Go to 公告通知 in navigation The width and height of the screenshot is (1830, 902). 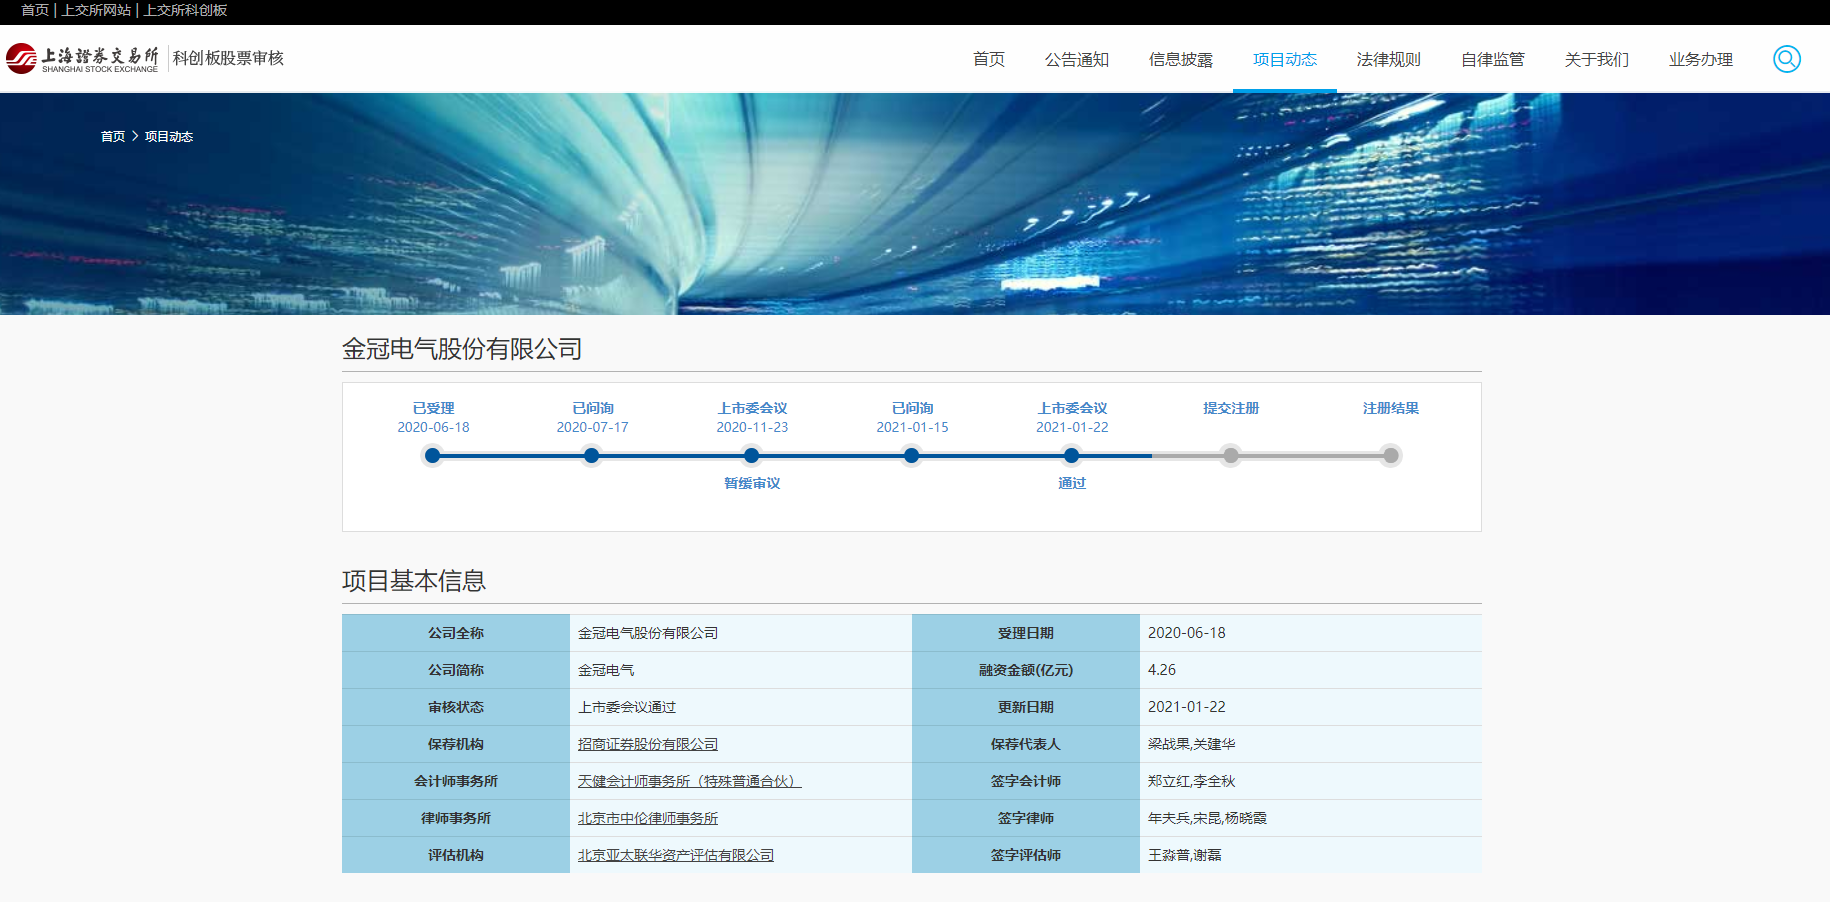pos(1076,60)
